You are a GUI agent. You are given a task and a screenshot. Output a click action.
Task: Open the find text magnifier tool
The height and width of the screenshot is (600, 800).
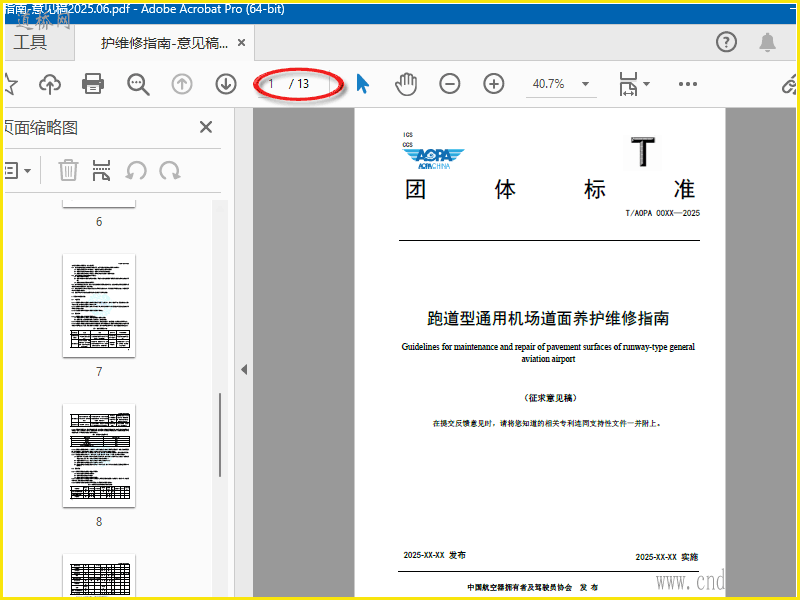pyautogui.click(x=138, y=84)
